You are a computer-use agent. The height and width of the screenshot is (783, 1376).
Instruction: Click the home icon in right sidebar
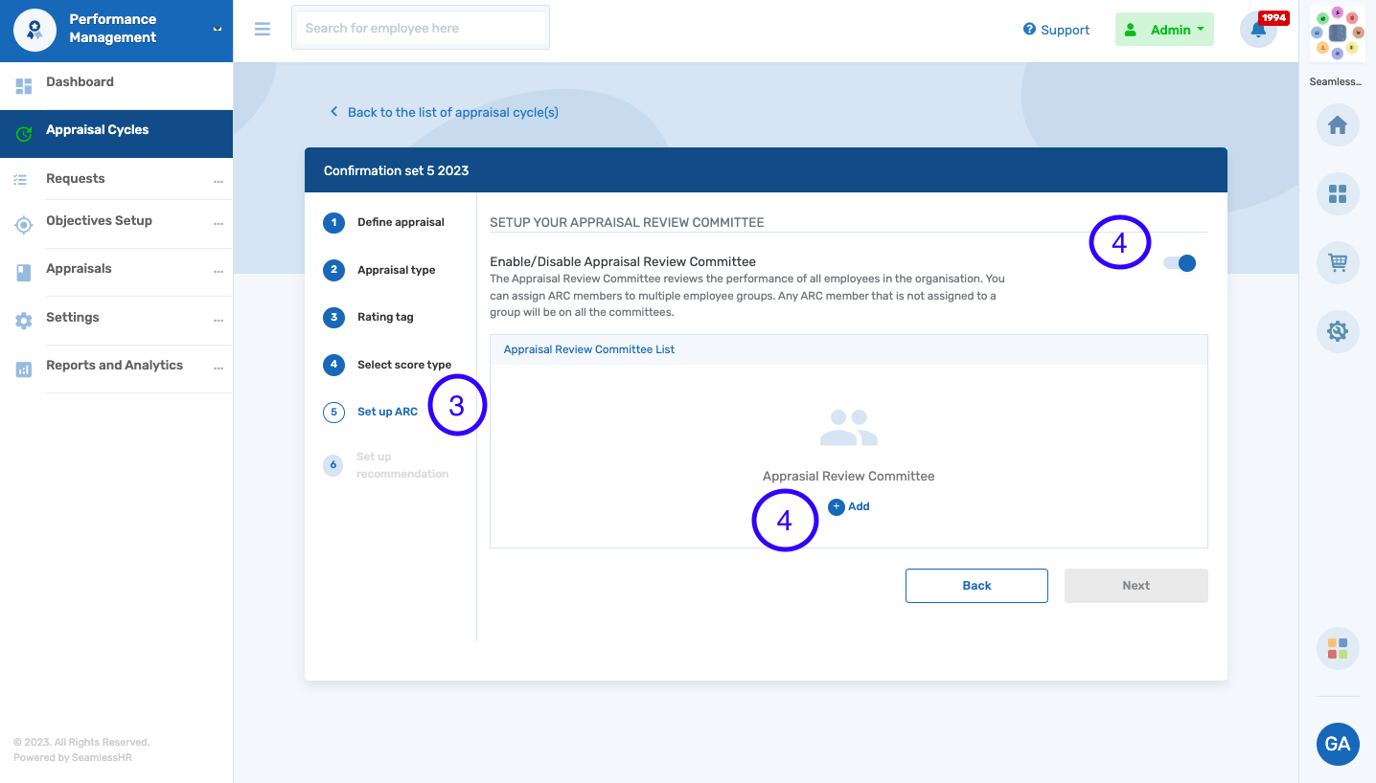[x=1337, y=126]
